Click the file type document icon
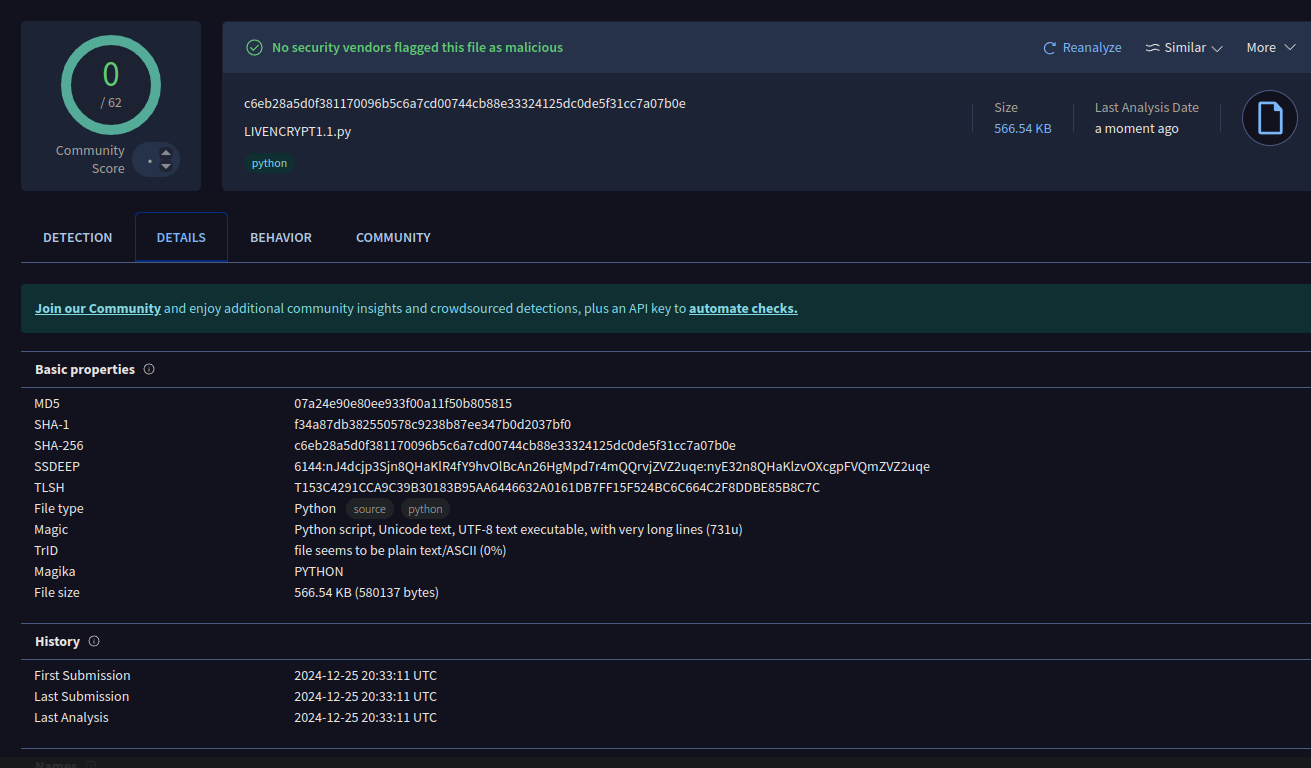1311x768 pixels. [x=1270, y=118]
